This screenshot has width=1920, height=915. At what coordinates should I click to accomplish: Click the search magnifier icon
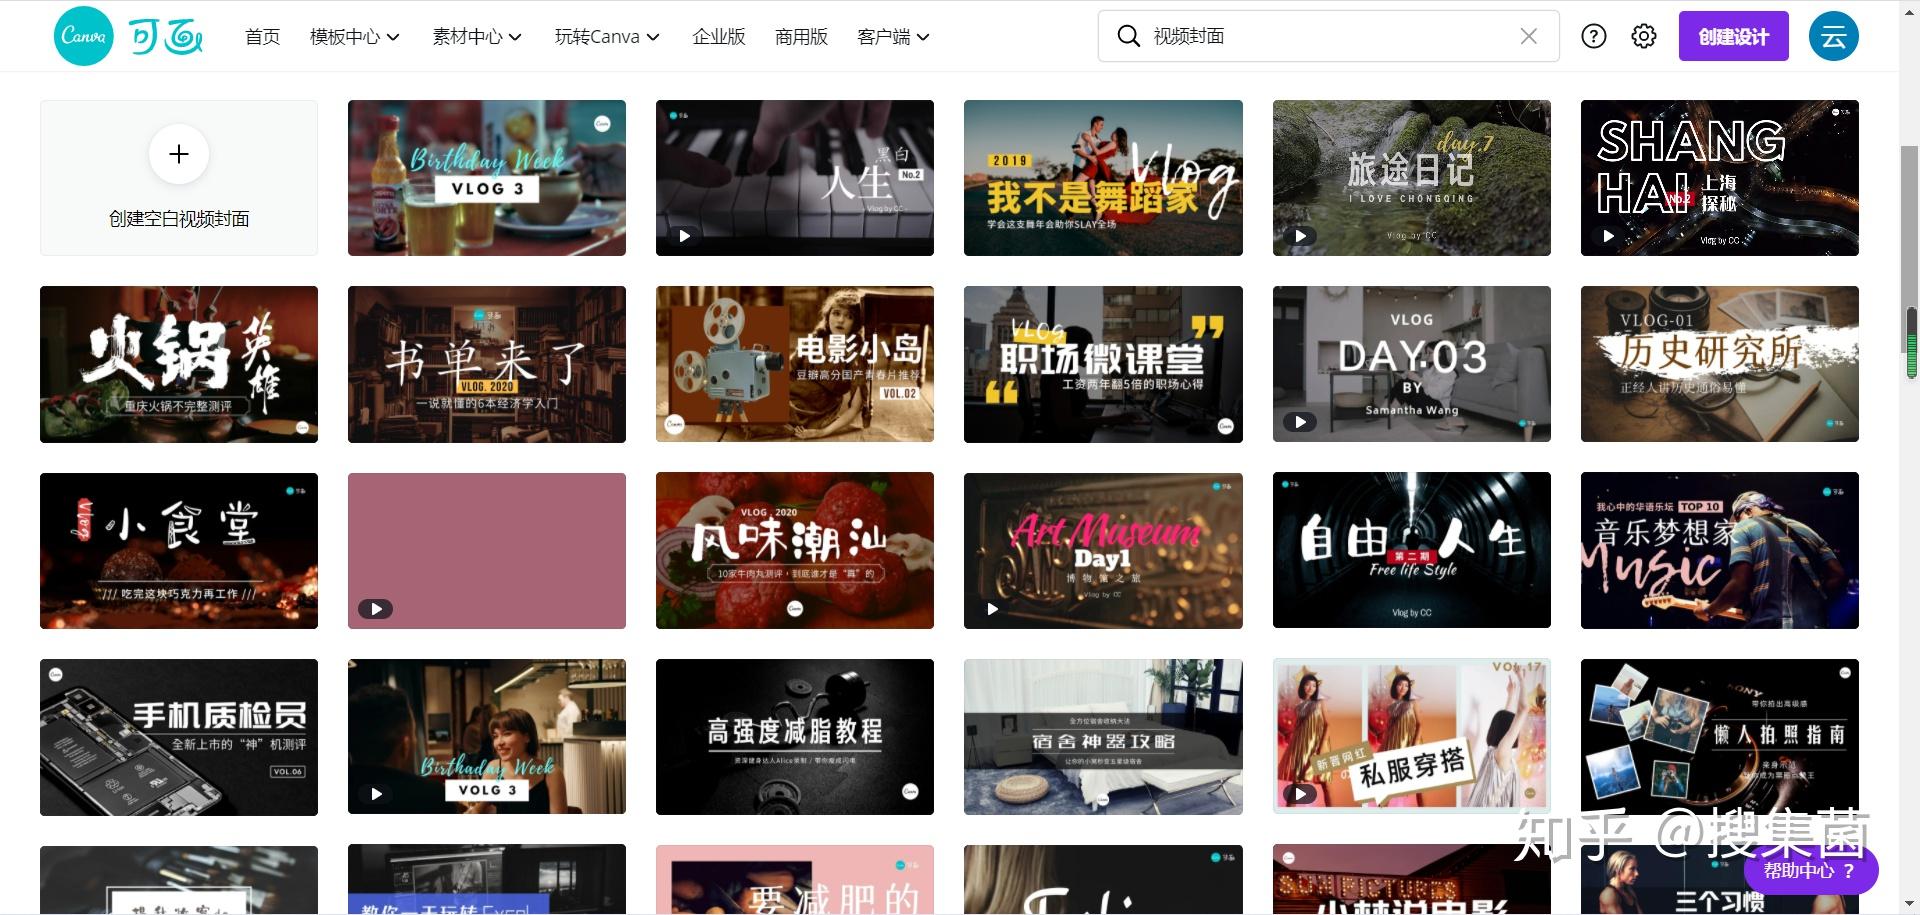point(1128,36)
